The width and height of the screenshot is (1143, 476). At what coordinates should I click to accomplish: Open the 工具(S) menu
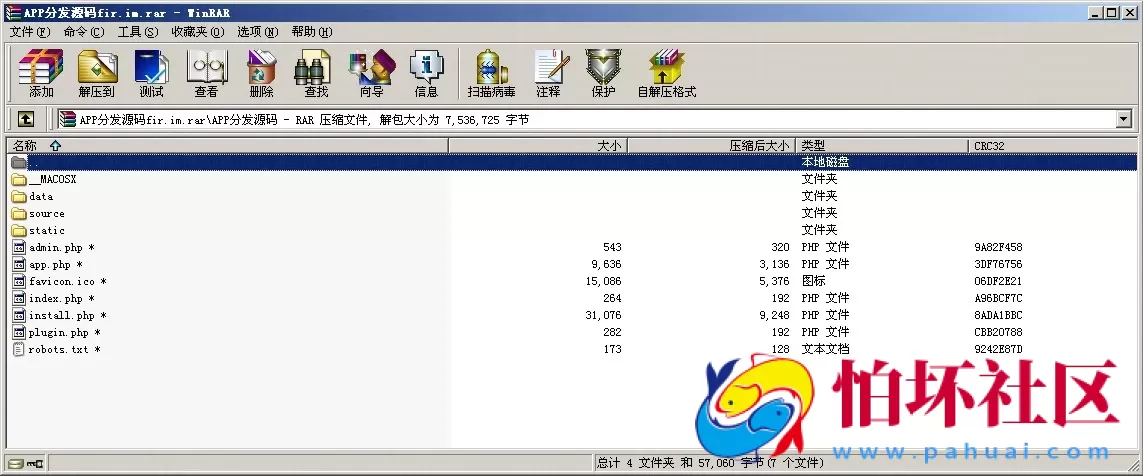click(138, 32)
